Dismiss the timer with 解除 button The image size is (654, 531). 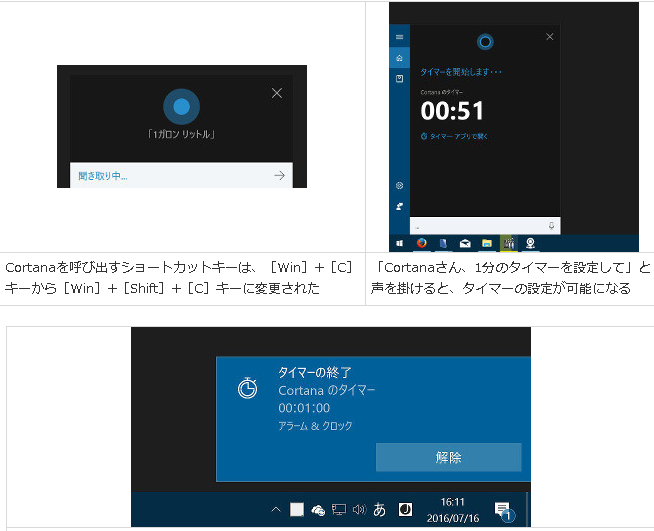(x=448, y=457)
